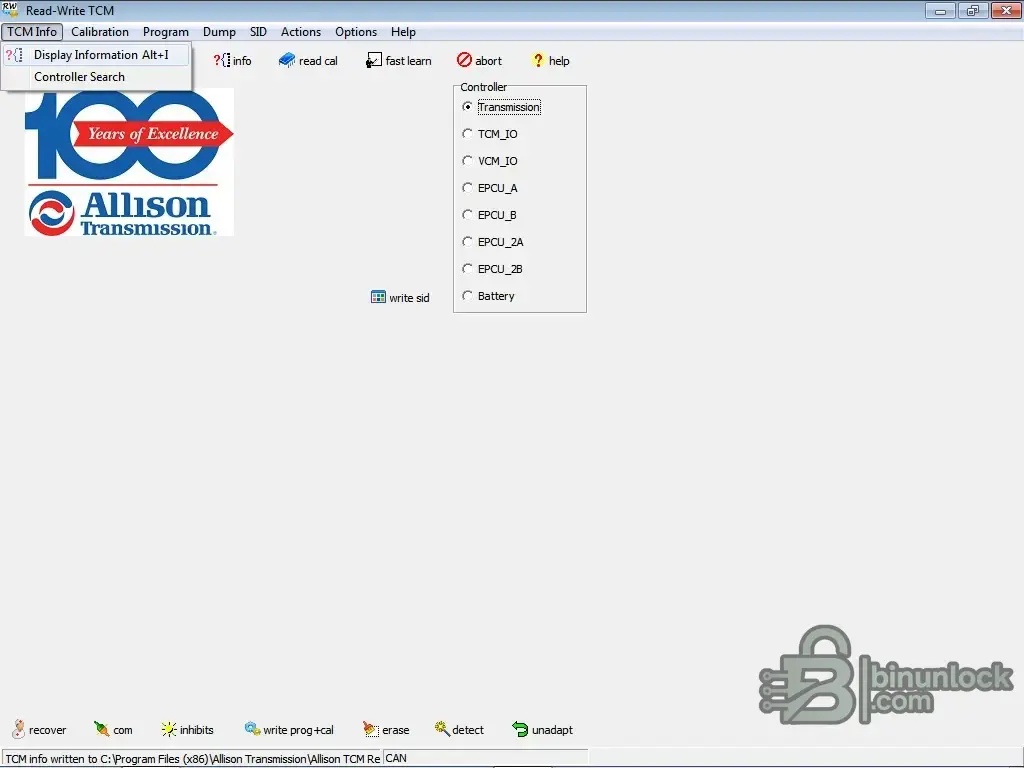
Task: Click the info toolbar icon
Action: (x=221, y=61)
